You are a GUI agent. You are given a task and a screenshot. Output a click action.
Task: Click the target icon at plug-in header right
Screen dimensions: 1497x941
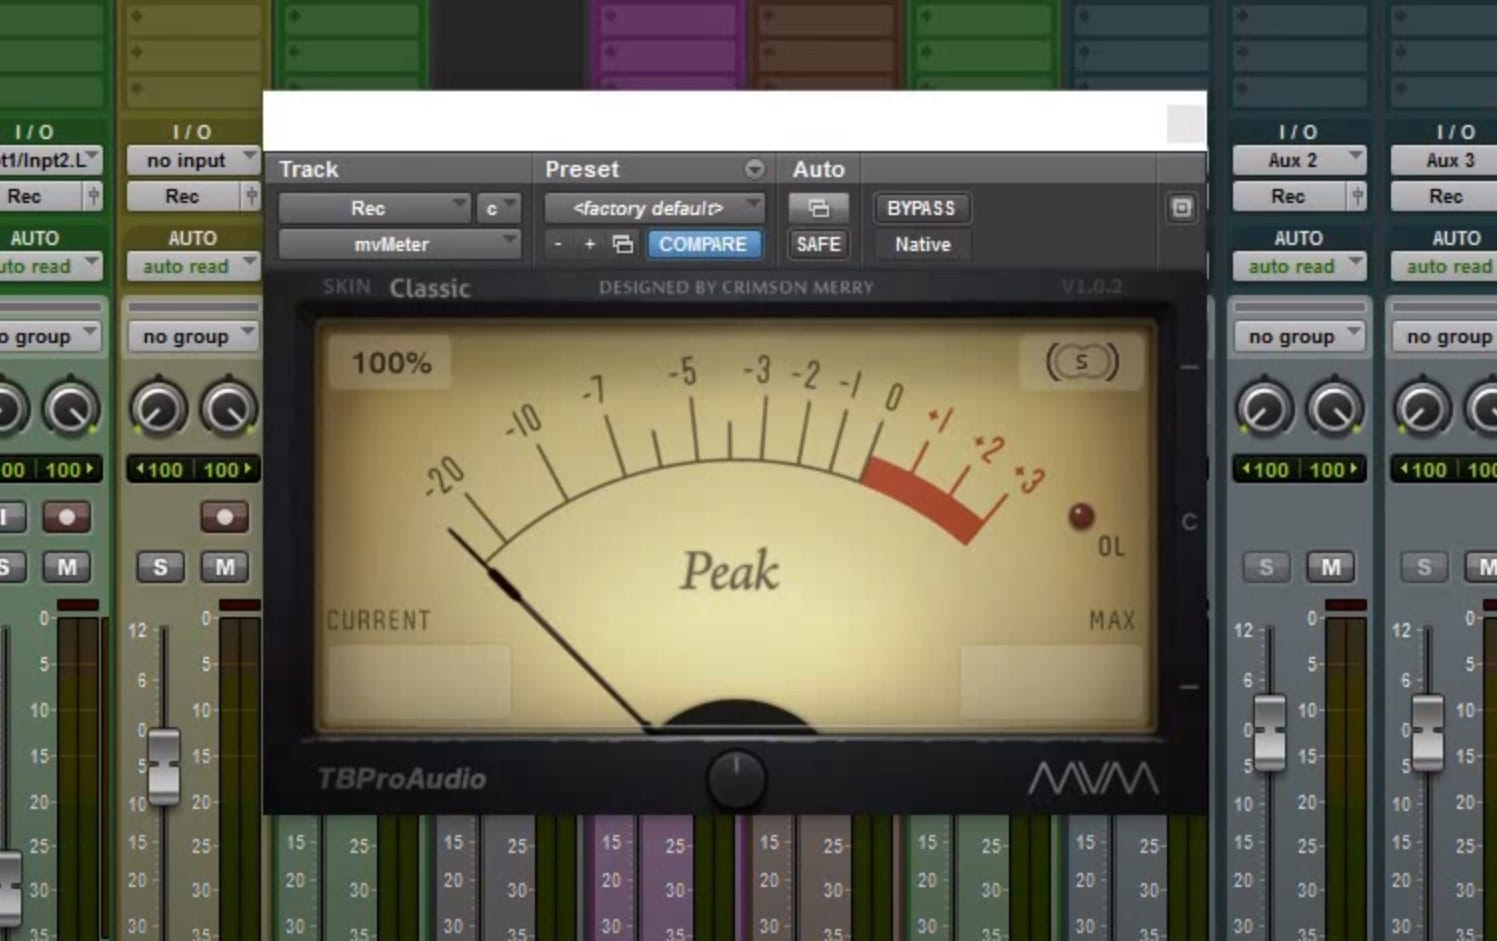pyautogui.click(x=1181, y=208)
